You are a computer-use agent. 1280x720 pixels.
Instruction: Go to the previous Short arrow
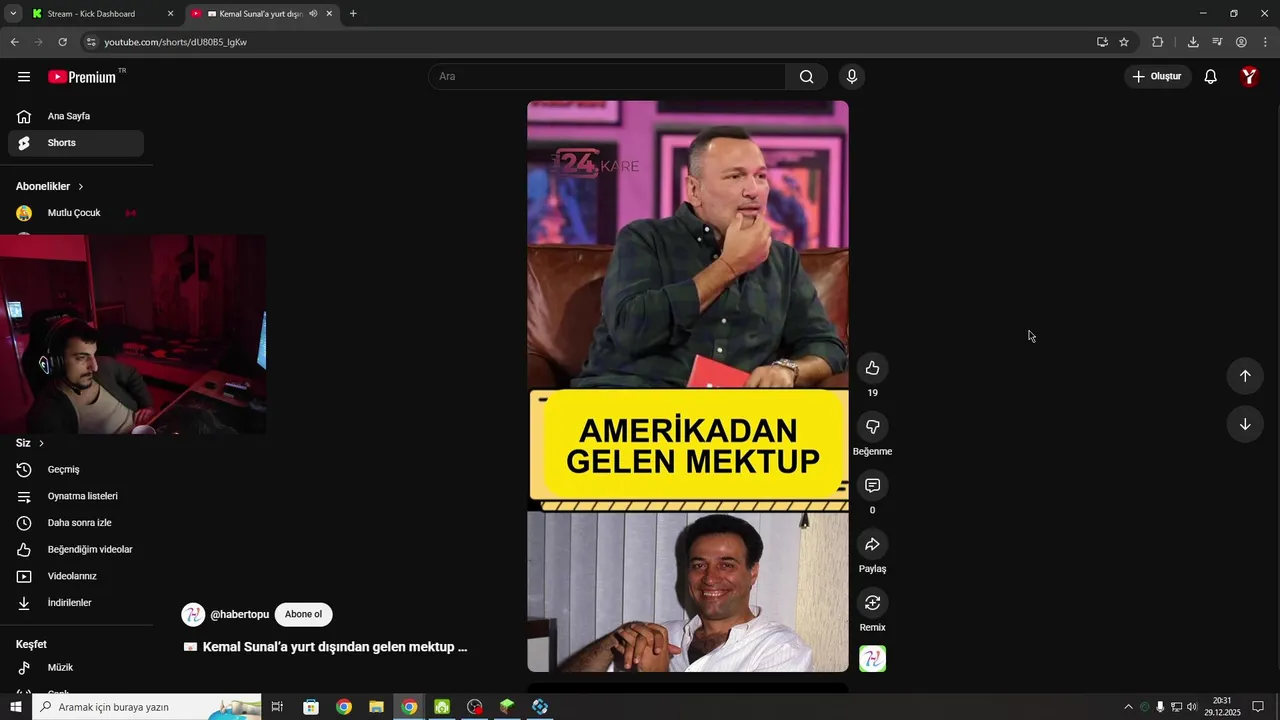(1245, 376)
